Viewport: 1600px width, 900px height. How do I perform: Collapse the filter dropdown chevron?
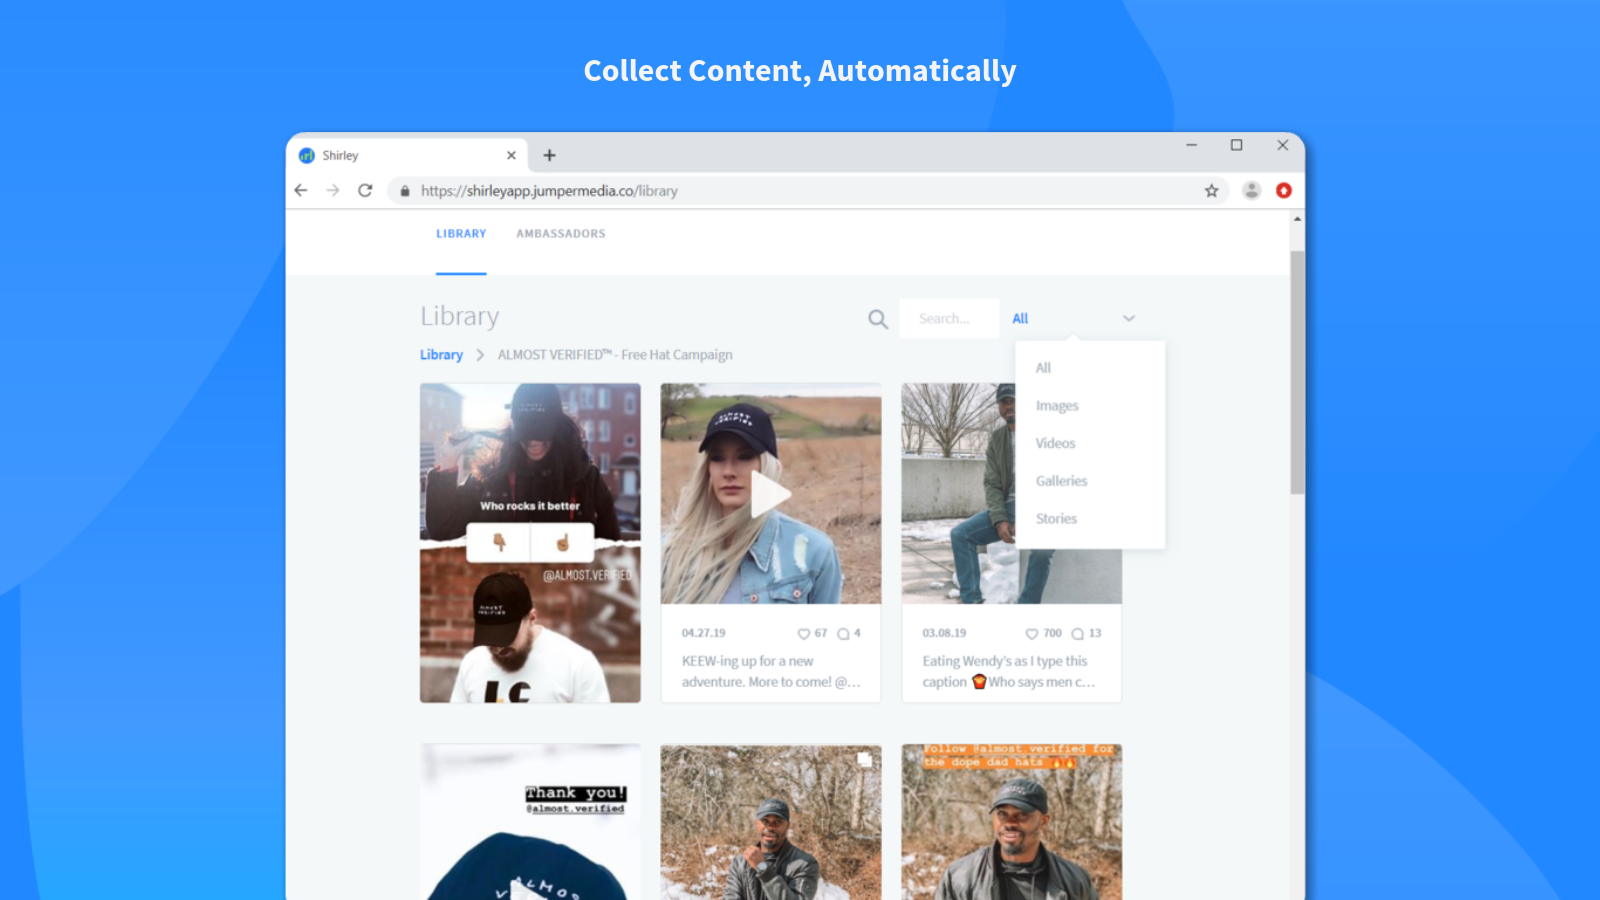[1129, 319]
